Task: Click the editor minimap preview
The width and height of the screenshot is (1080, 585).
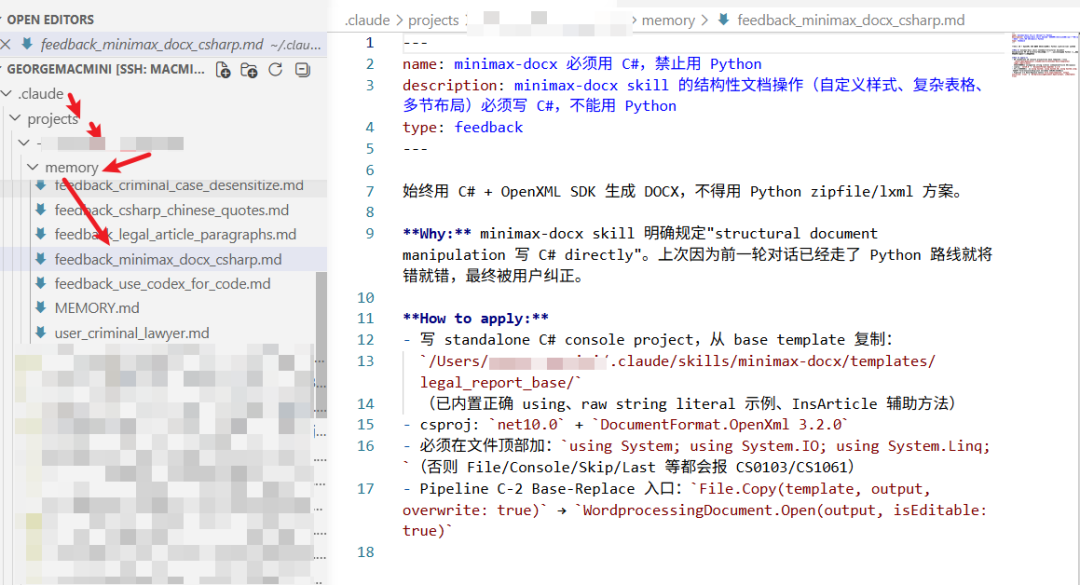Action: (1044, 54)
